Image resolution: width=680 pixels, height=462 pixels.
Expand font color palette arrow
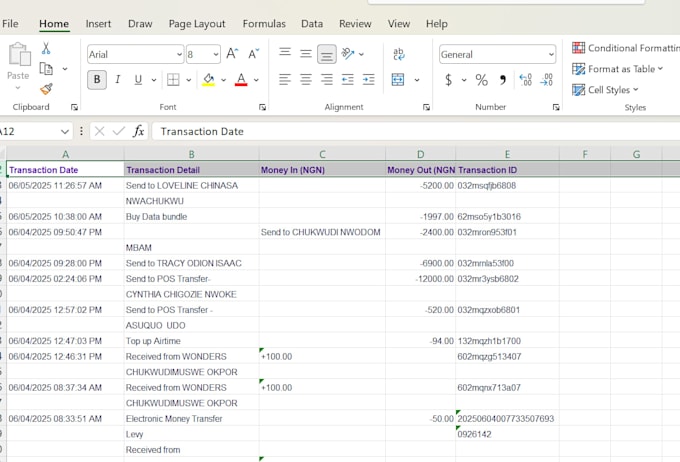point(256,80)
